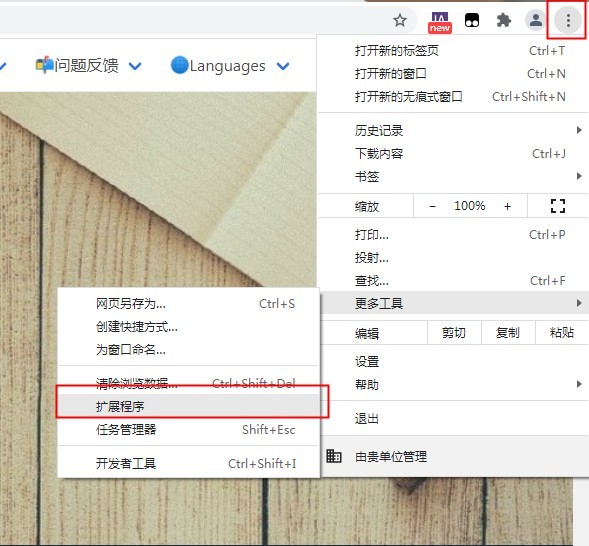Select 清除浏览数据... in submenu

pyautogui.click(x=189, y=383)
